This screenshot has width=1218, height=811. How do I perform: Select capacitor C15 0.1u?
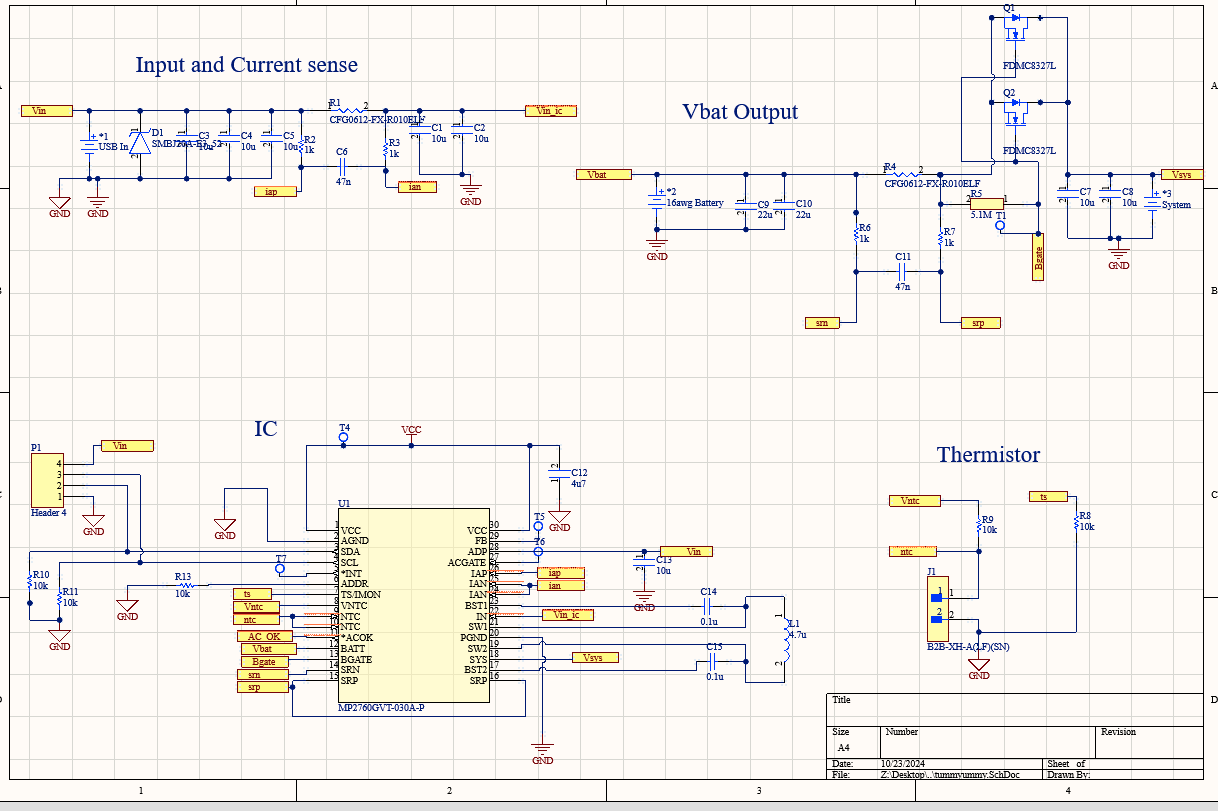(714, 660)
